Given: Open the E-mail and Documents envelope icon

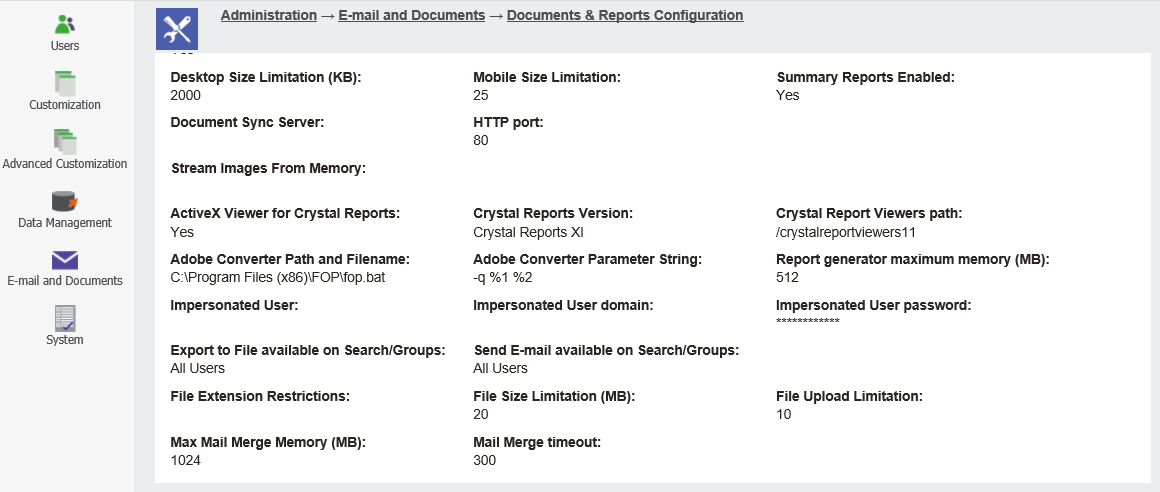Looking at the screenshot, I should click(65, 260).
